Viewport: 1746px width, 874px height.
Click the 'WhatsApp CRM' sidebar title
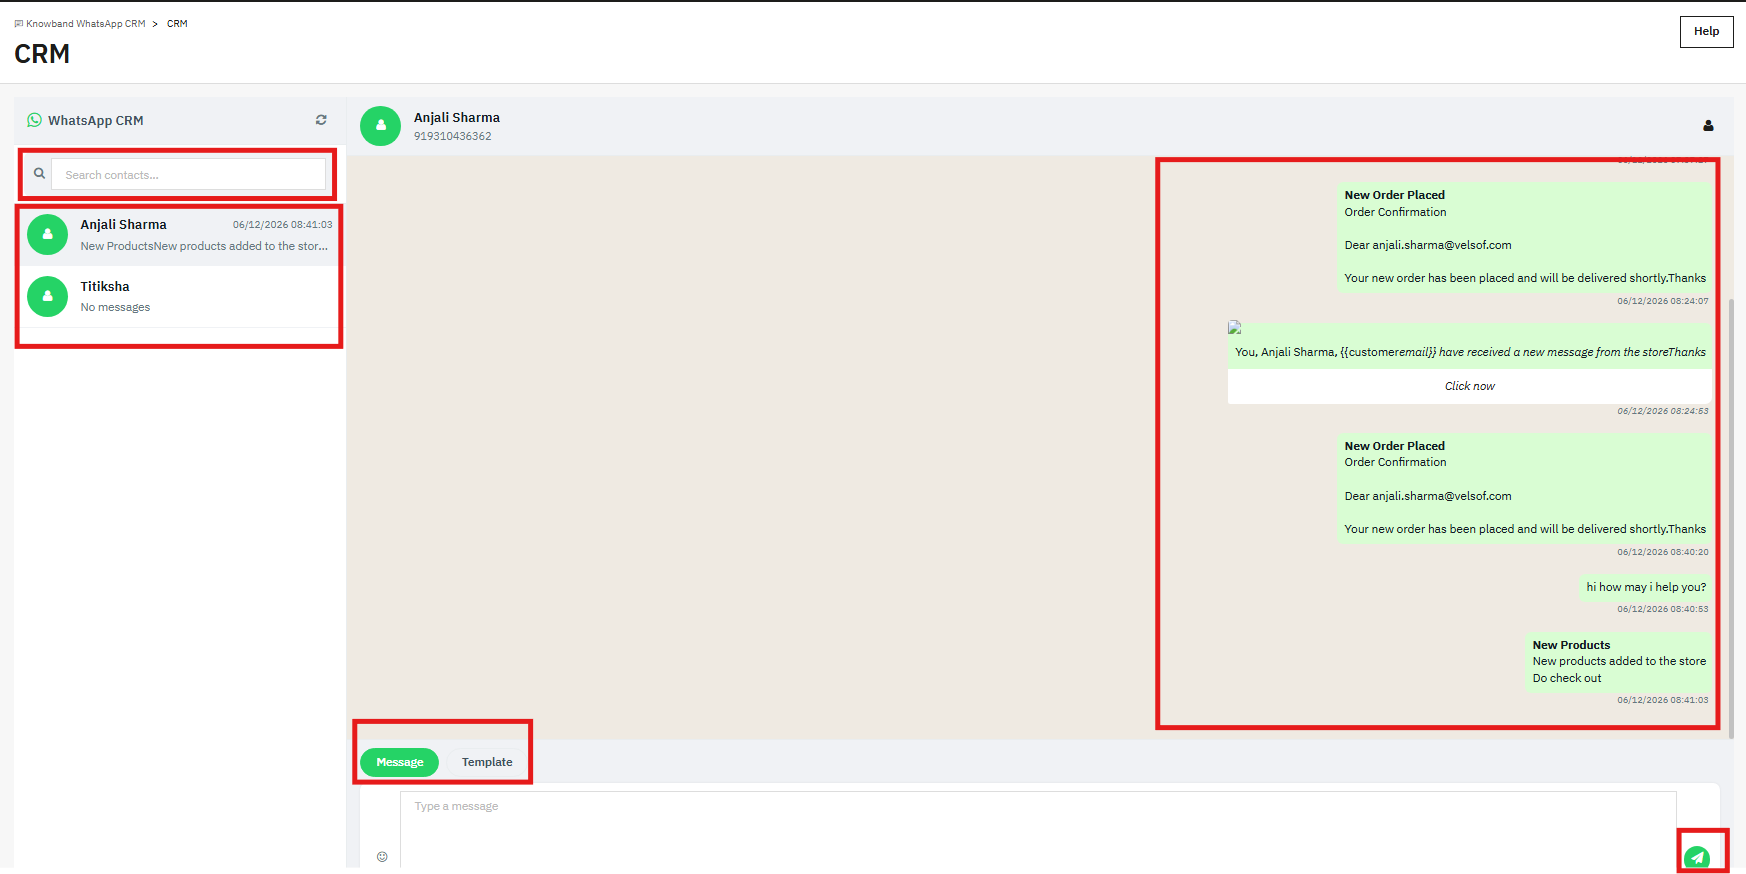point(96,120)
